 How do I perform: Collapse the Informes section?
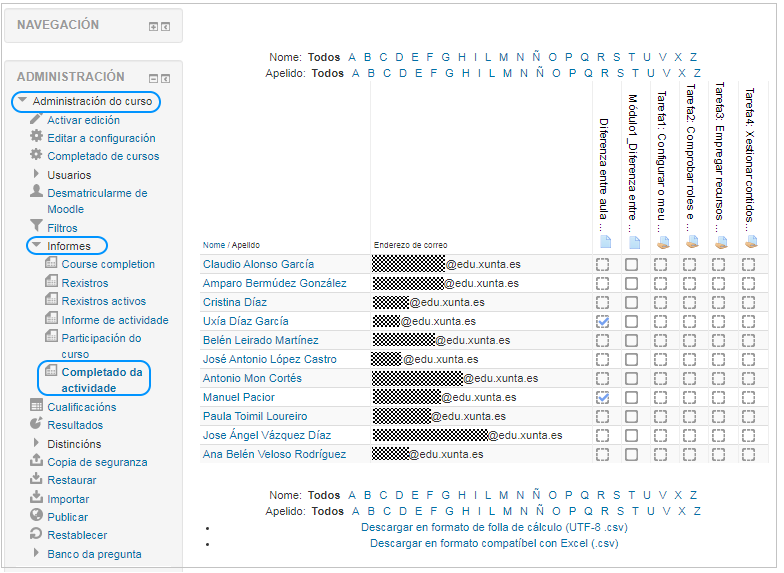(37, 246)
